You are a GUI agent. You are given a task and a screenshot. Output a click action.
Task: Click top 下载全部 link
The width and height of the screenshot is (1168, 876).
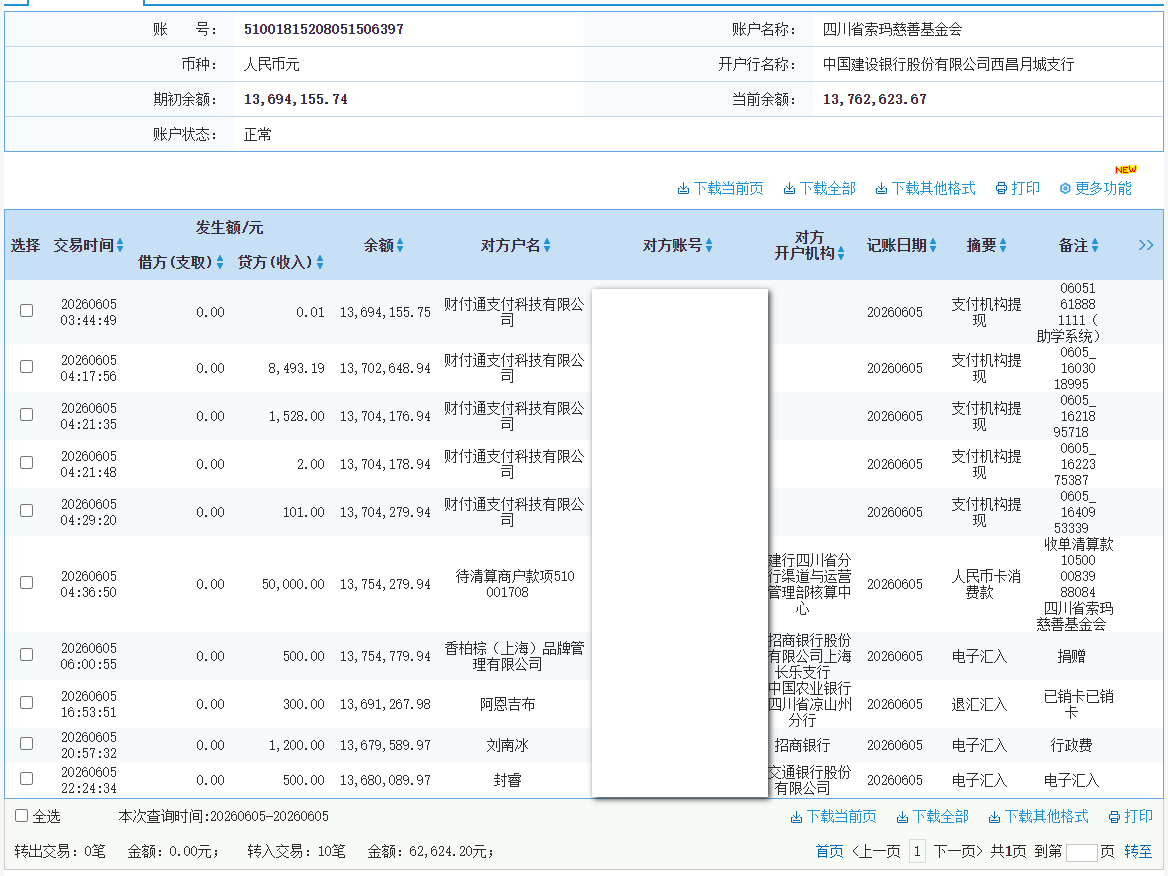(x=819, y=188)
